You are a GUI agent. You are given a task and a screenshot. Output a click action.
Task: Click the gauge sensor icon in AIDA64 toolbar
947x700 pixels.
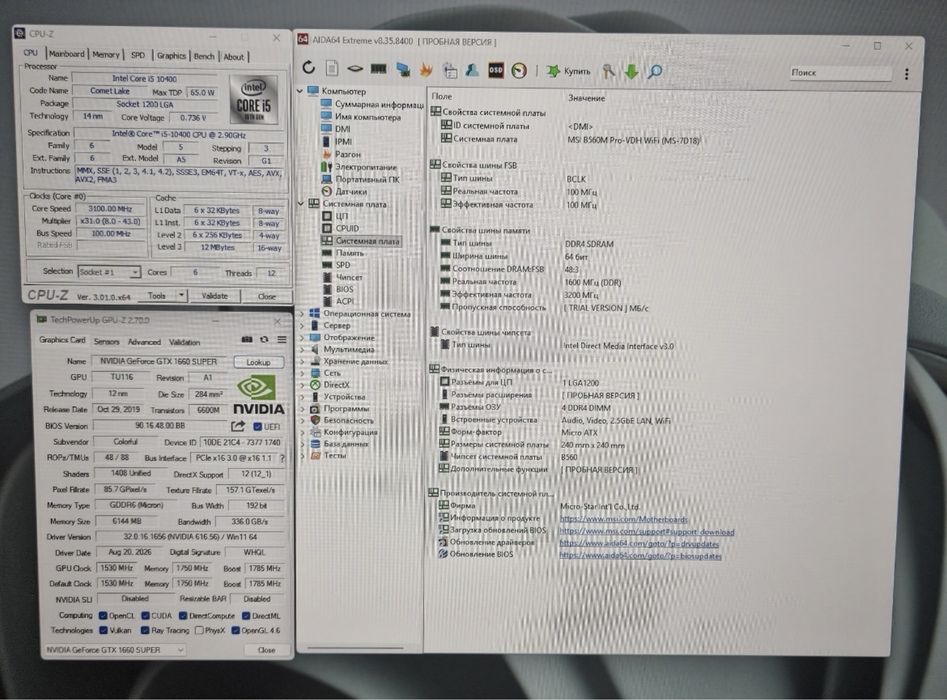tap(519, 71)
